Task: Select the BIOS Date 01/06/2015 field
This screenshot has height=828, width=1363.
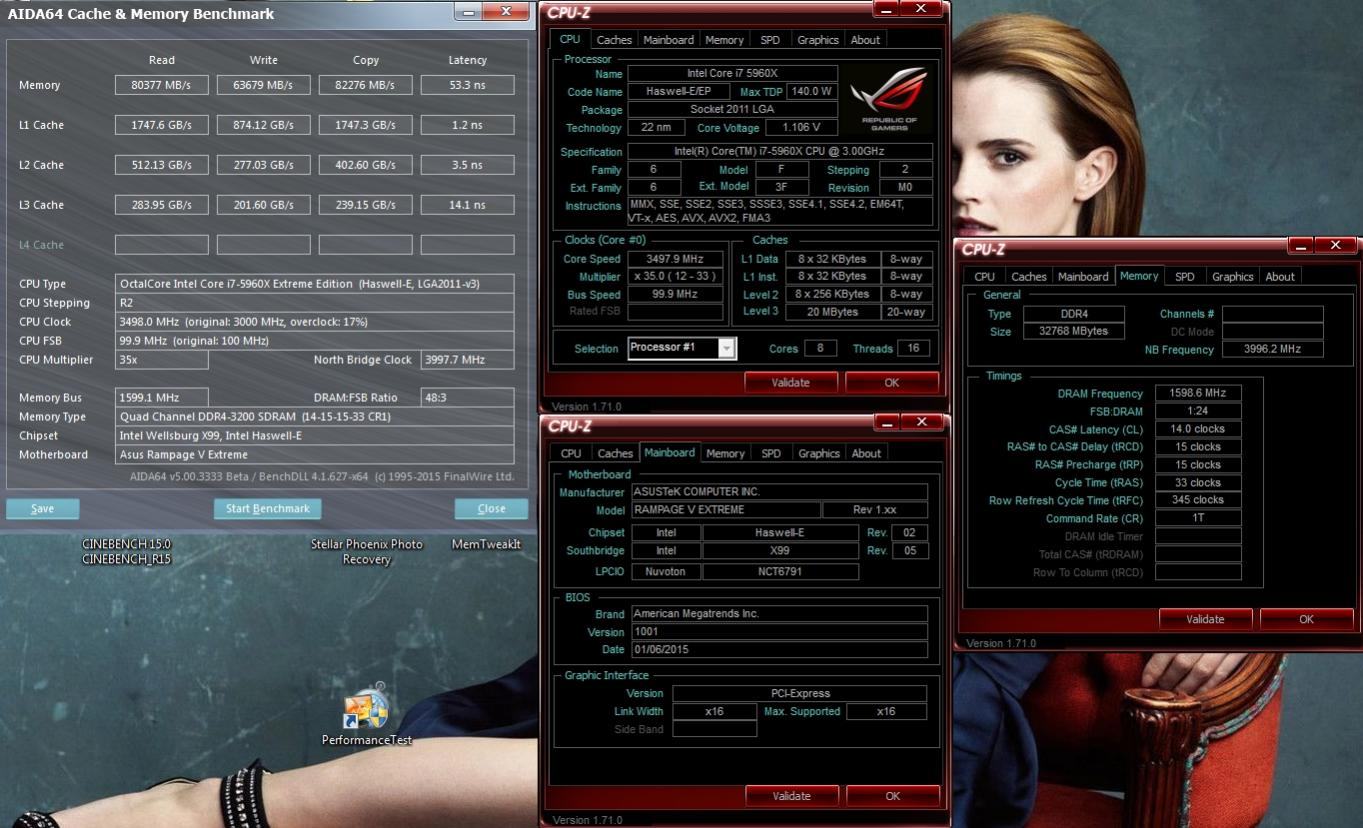Action: click(x=779, y=650)
